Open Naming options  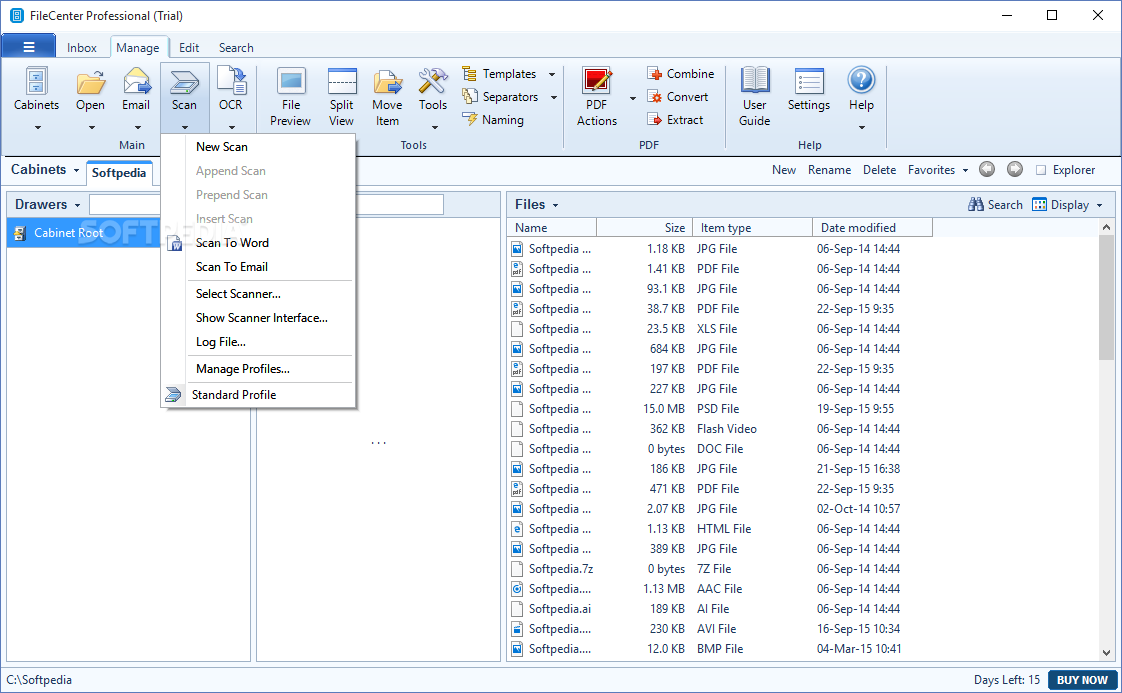(494, 120)
